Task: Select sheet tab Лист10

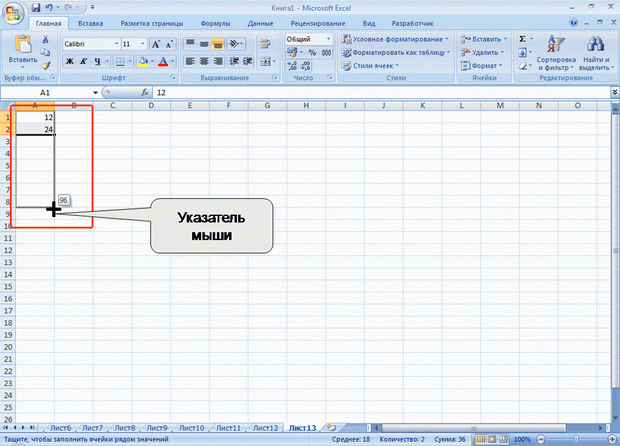Action: 192,428
